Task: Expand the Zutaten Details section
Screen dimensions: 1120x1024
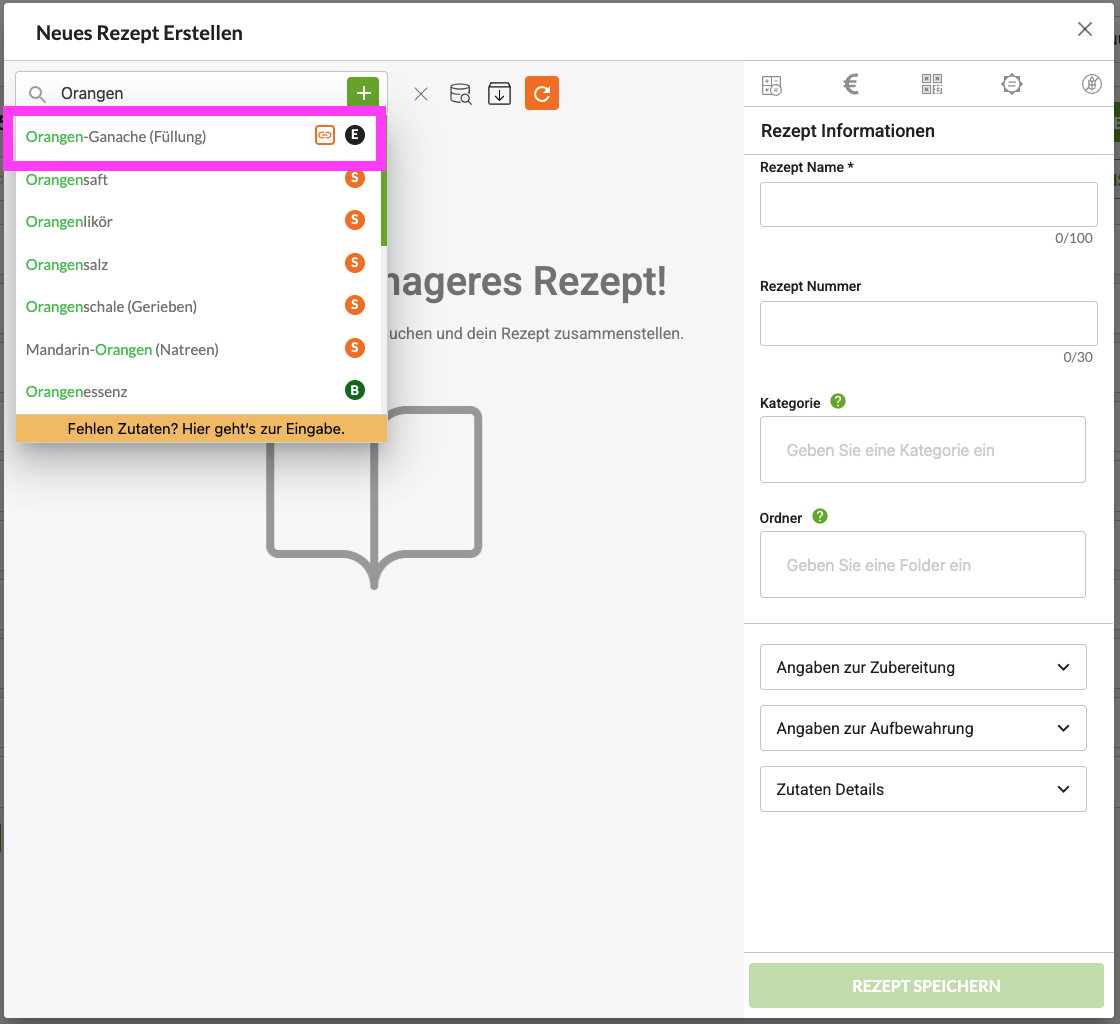Action: pos(922,789)
